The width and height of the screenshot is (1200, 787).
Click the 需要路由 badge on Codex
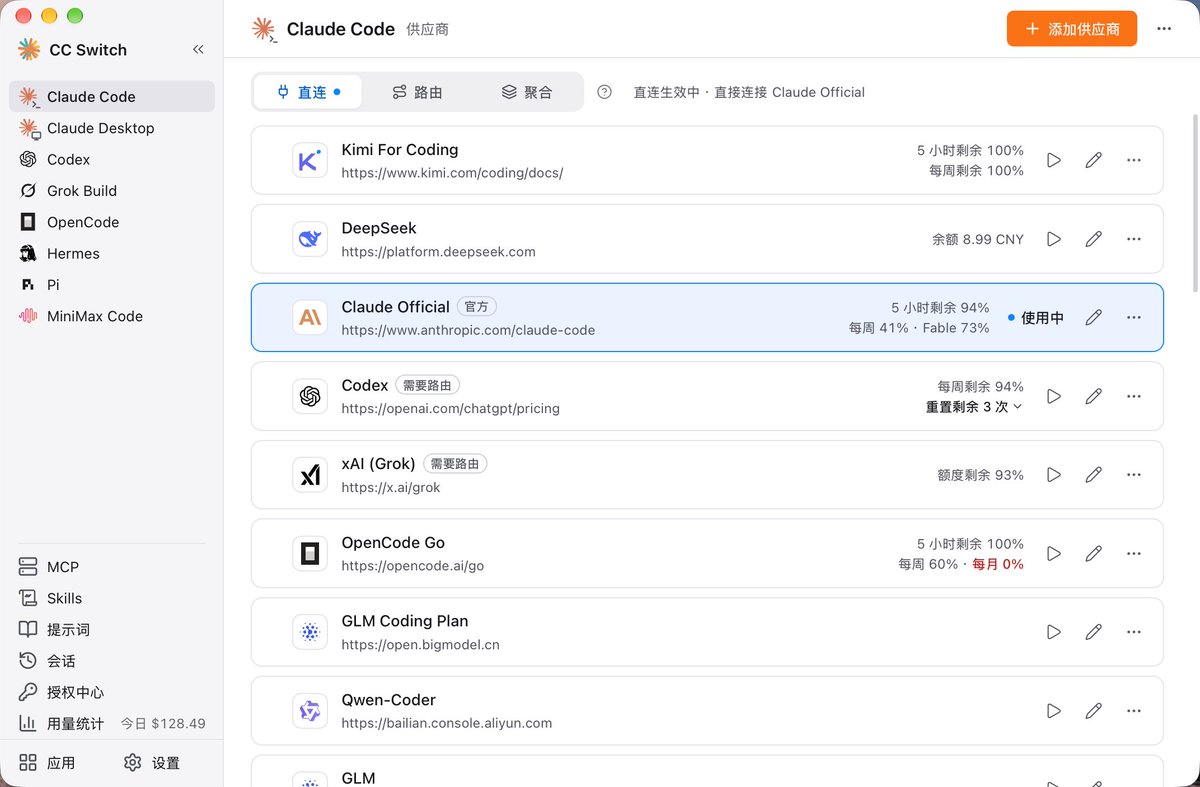click(427, 385)
